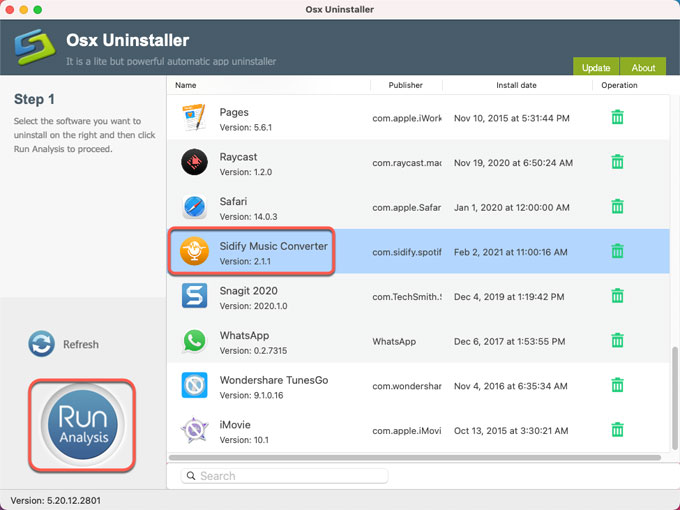This screenshot has width=680, height=510.
Task: Click trash icon for Wondershare TunesGo
Action: (x=617, y=385)
